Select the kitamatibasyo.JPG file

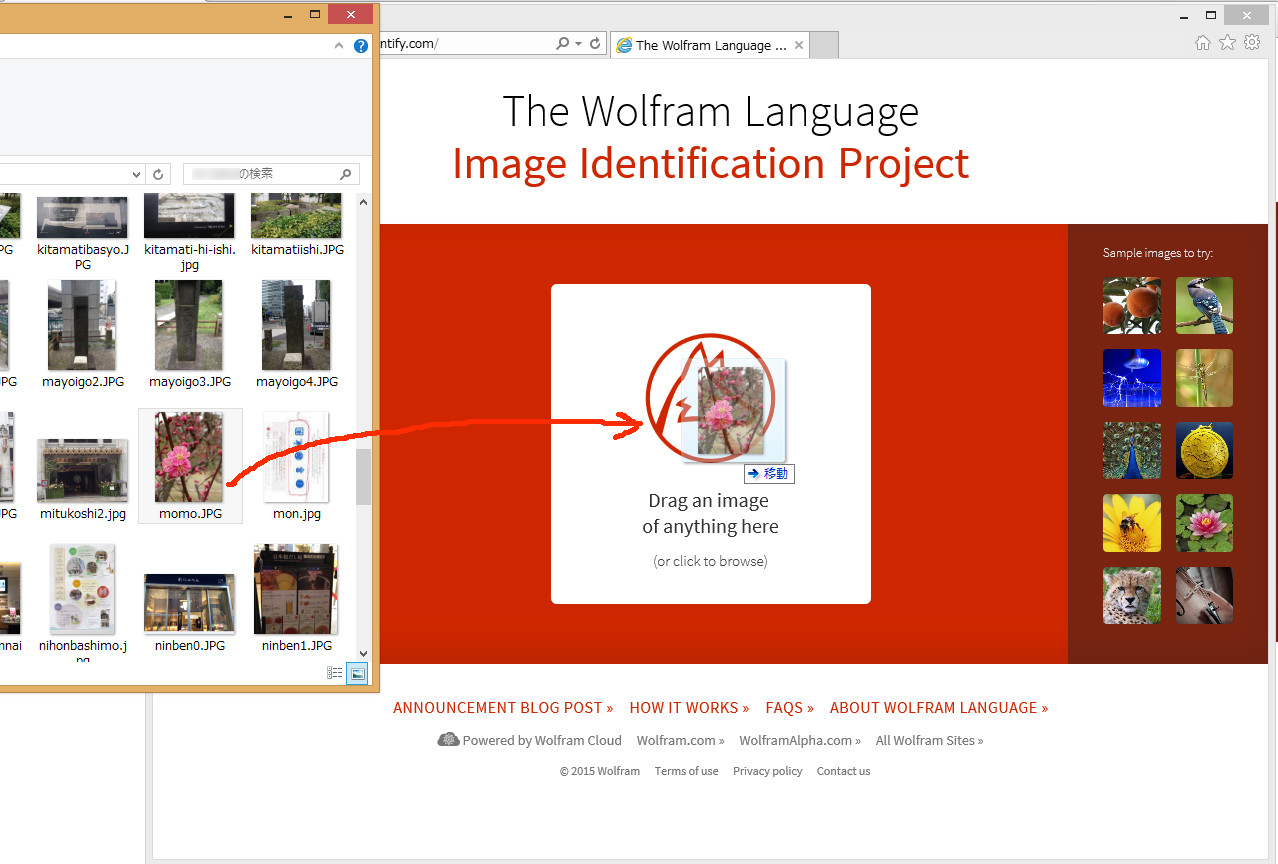[83, 233]
